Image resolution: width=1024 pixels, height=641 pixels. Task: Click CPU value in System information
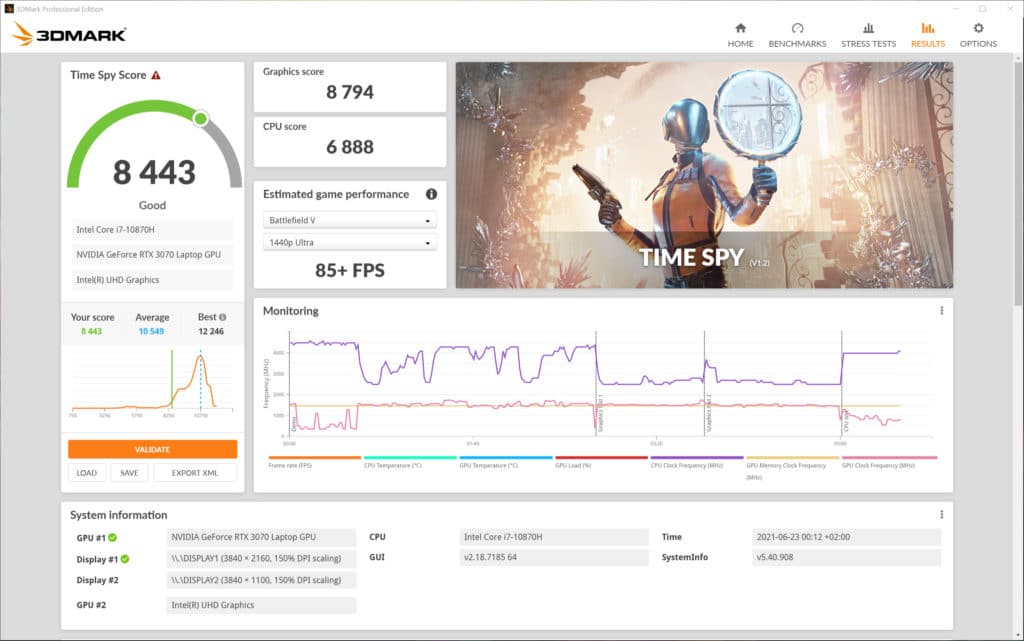pos(554,537)
